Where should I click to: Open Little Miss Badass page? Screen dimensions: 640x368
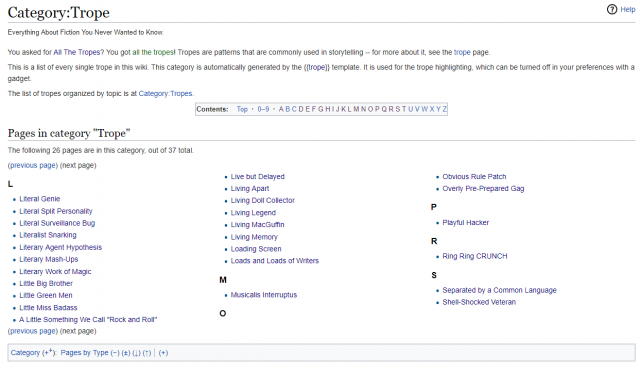click(x=48, y=308)
